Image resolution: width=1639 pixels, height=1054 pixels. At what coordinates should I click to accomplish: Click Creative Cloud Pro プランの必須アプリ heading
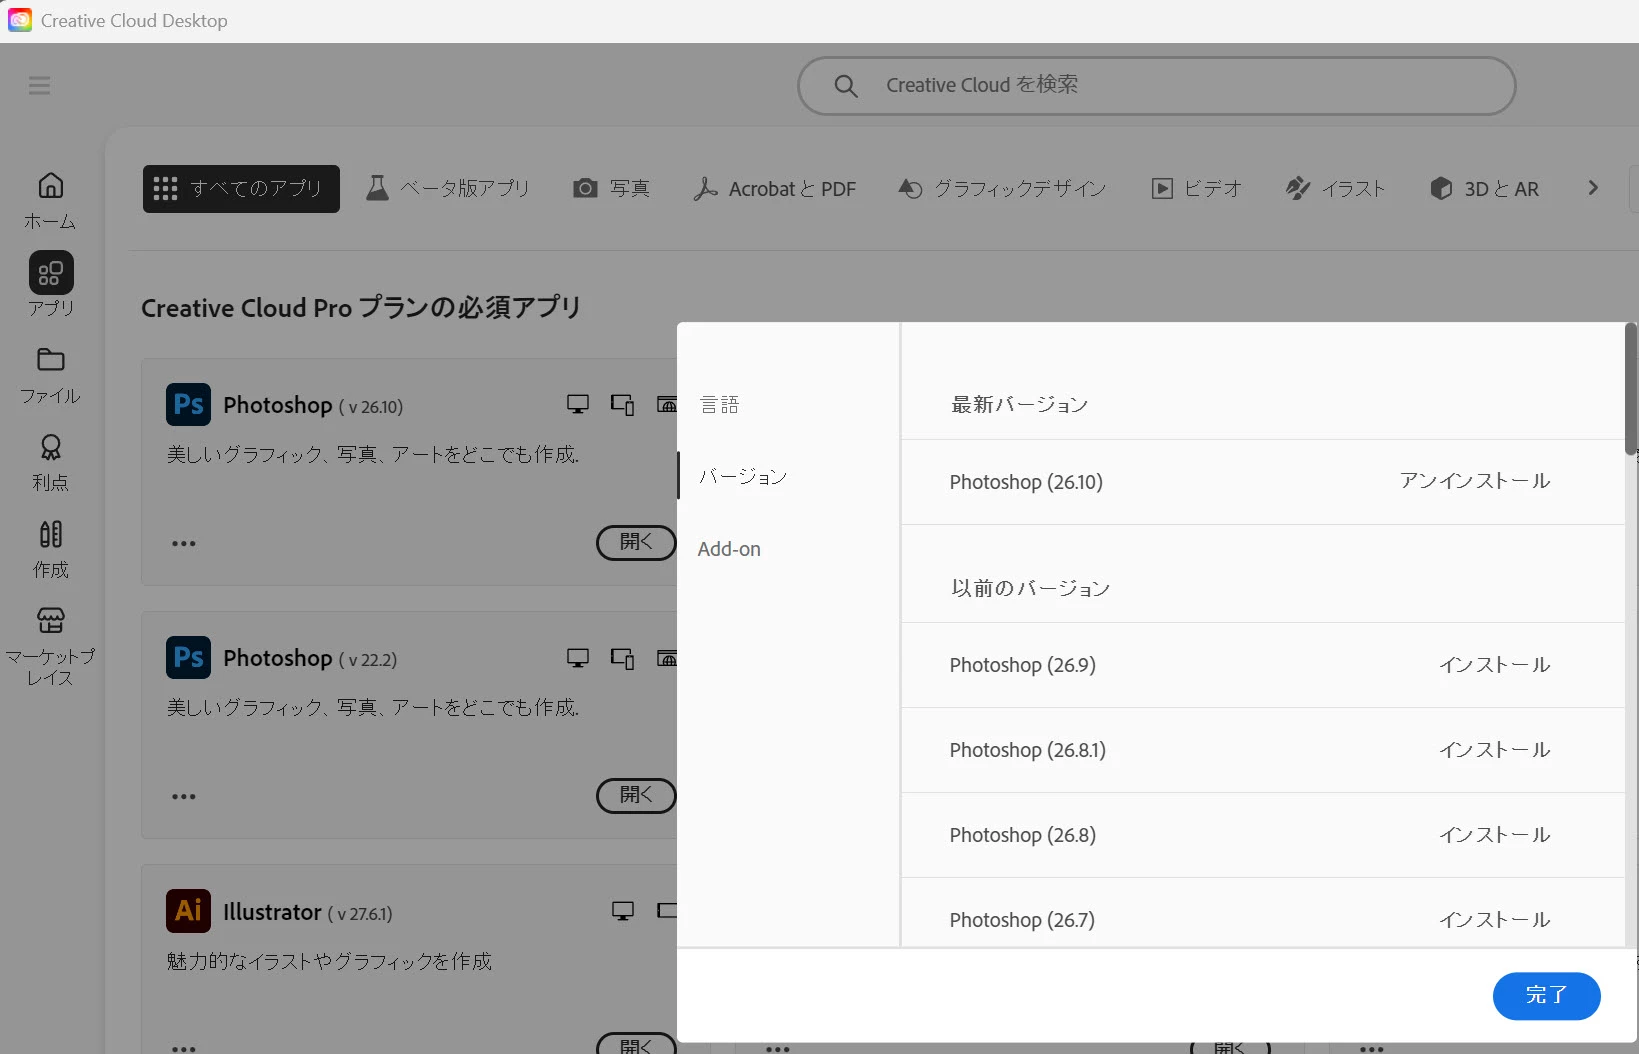(x=361, y=308)
